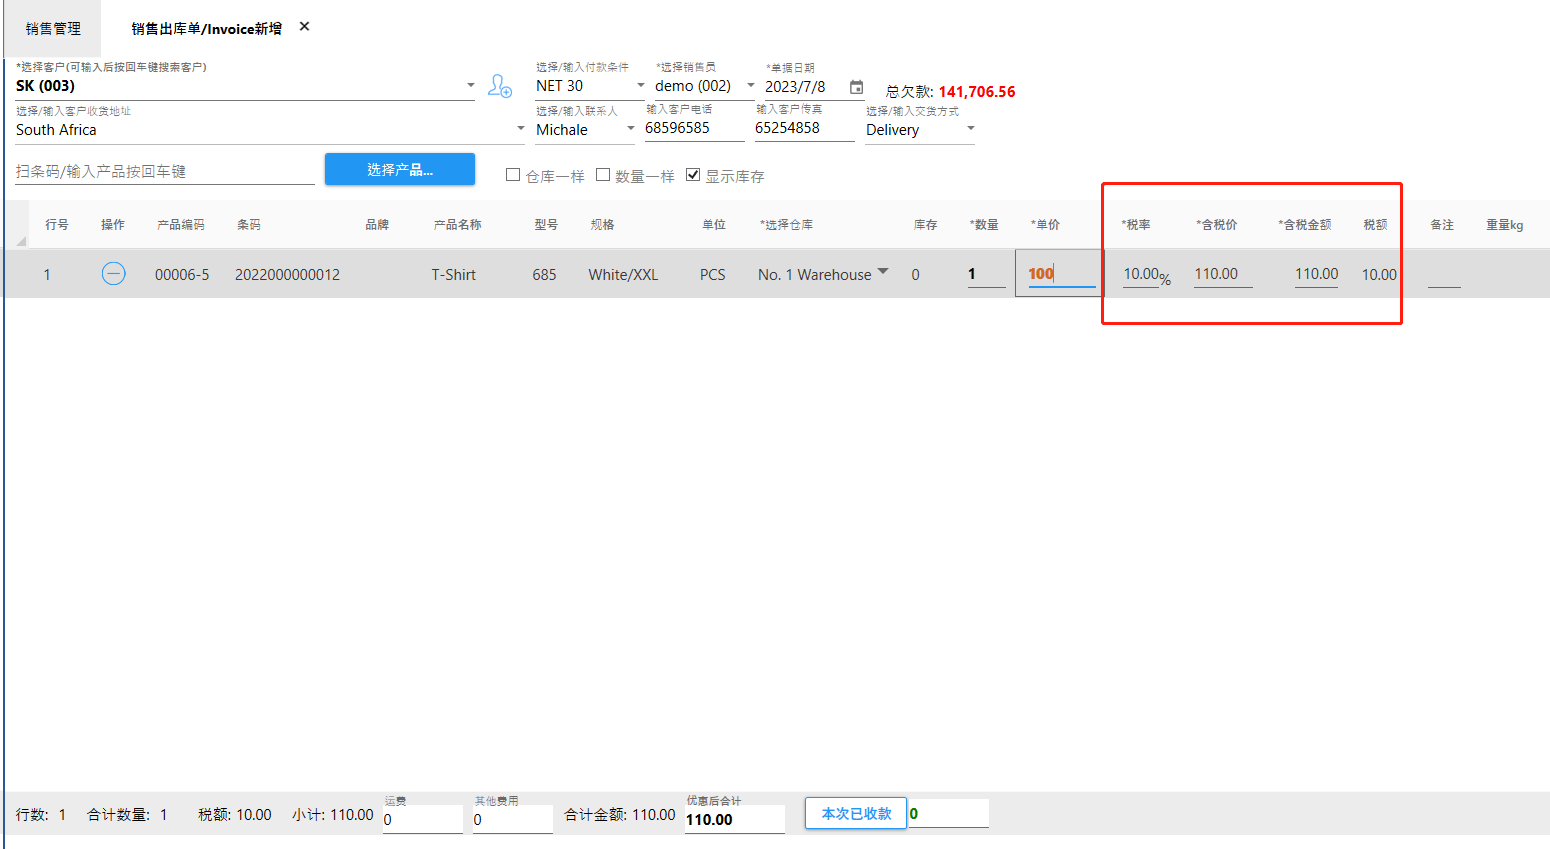This screenshot has height=849, width=1550.
Task: Click the 10.00% tax rate field
Action: (1141, 274)
